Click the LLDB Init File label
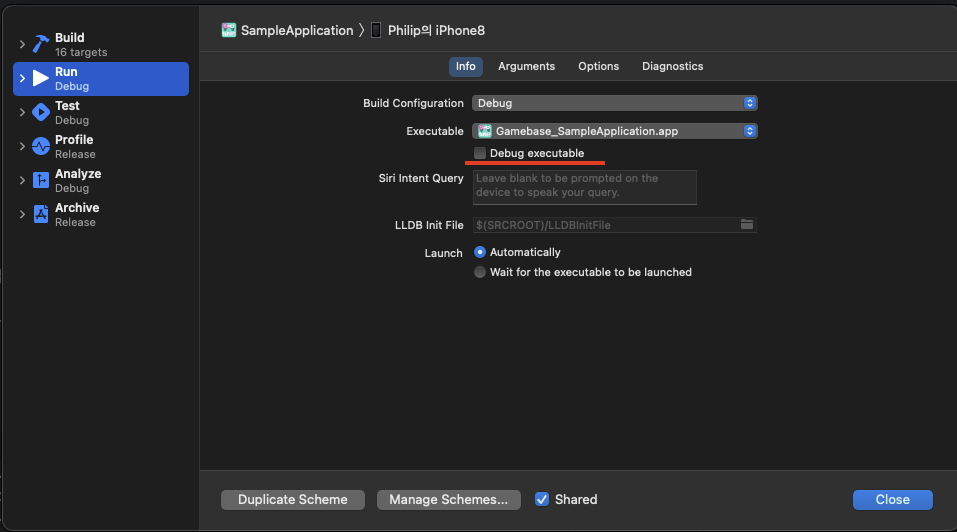The height and width of the screenshot is (532, 957). 429,225
